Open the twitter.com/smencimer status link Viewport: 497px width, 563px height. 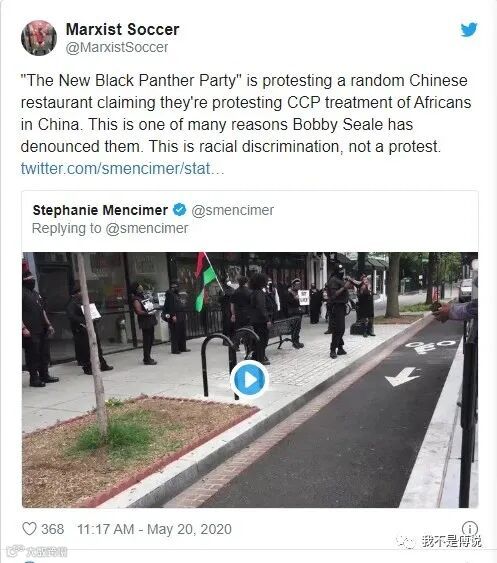tap(122, 168)
